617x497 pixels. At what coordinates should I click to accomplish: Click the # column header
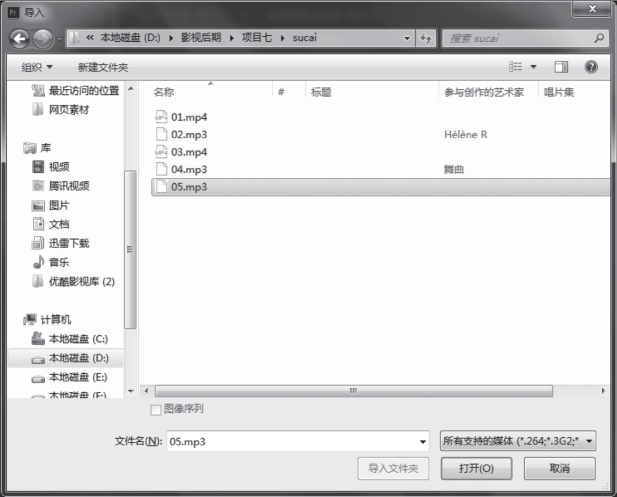289,92
